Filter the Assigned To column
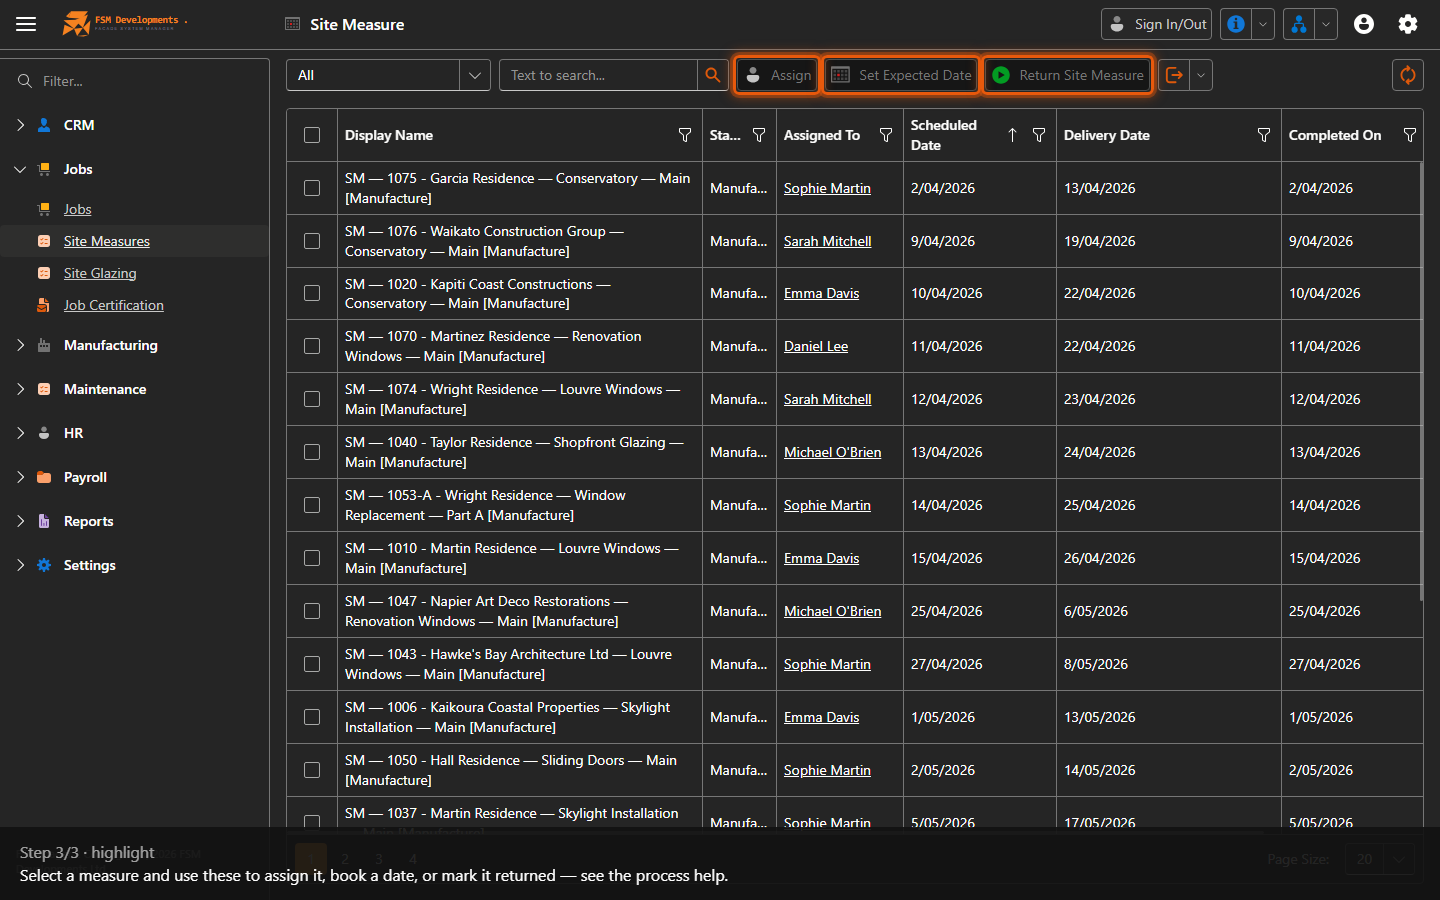 point(886,135)
